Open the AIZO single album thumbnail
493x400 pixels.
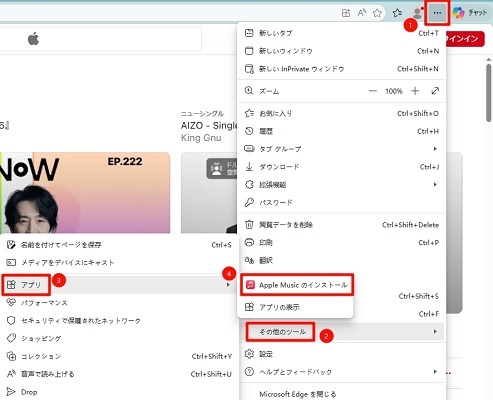209,193
